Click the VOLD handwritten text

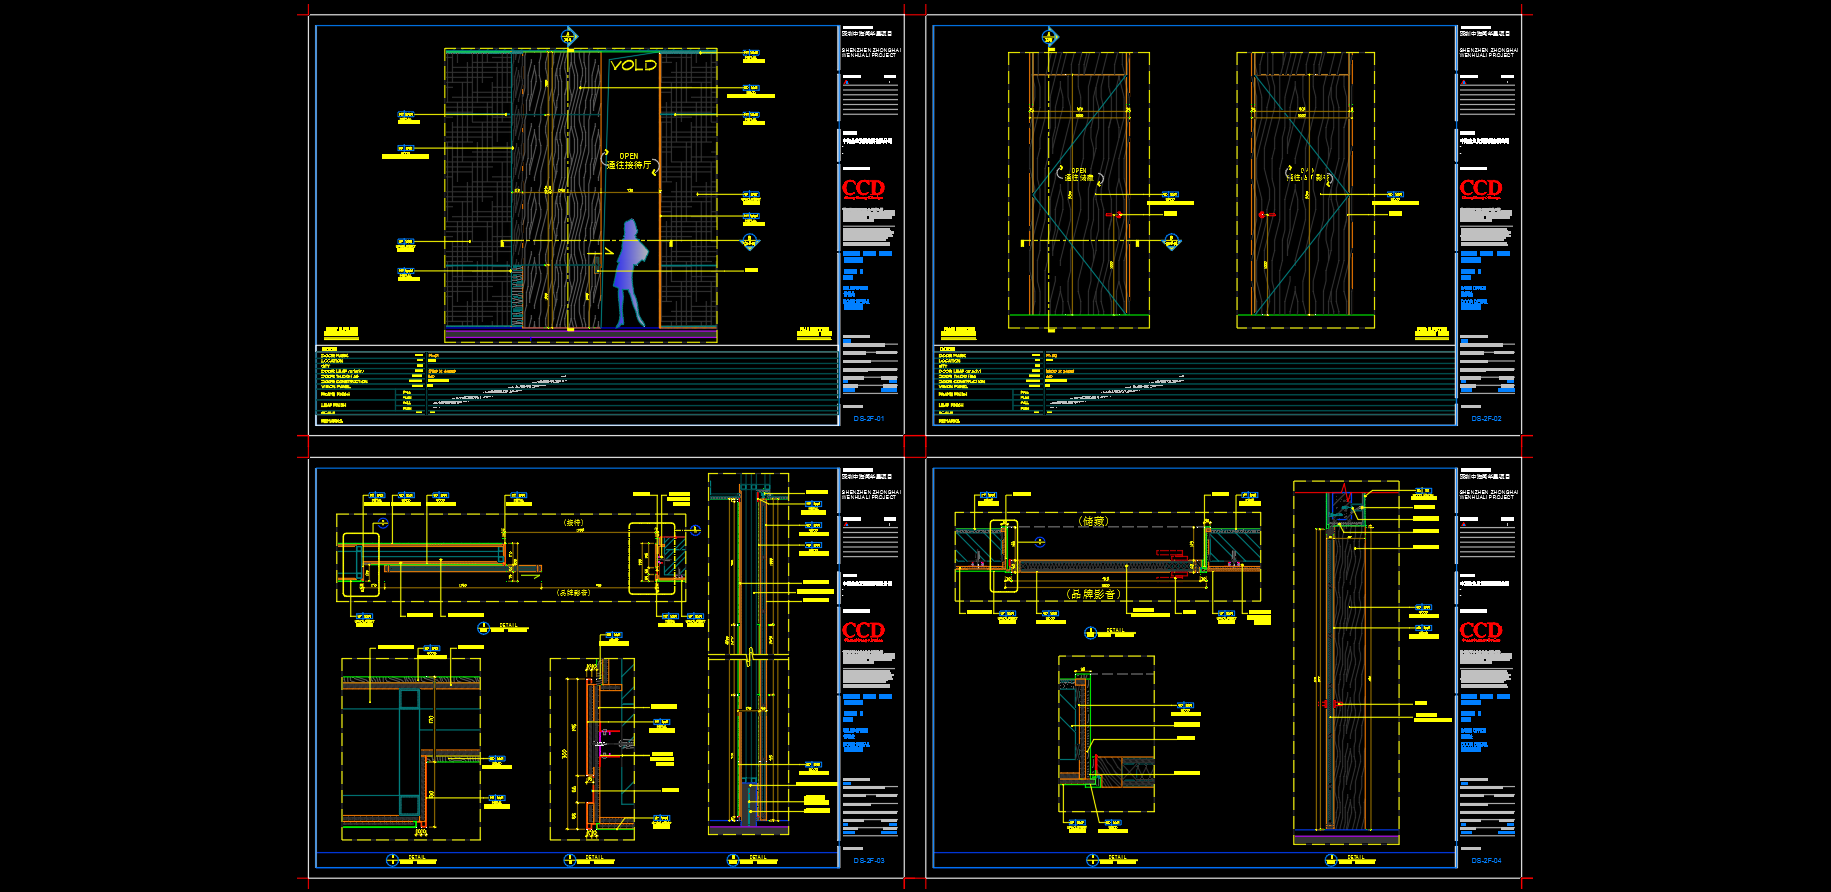pos(633,65)
